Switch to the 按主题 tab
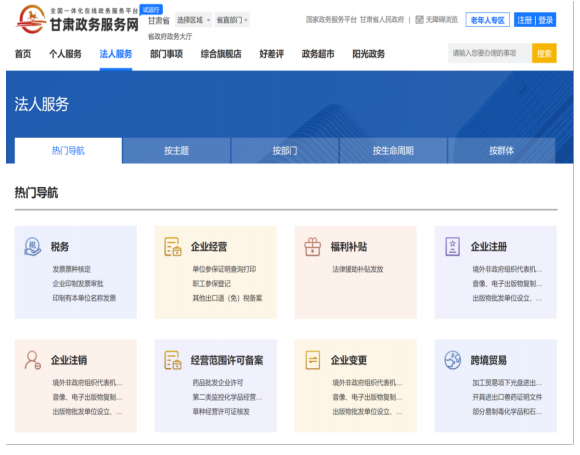 [x=176, y=151]
